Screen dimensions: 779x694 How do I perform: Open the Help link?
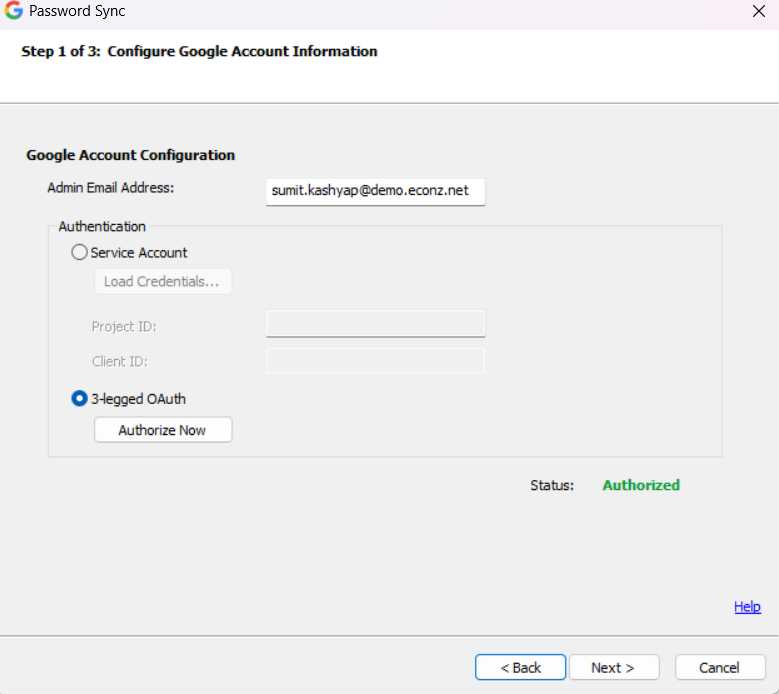pyautogui.click(x=747, y=607)
